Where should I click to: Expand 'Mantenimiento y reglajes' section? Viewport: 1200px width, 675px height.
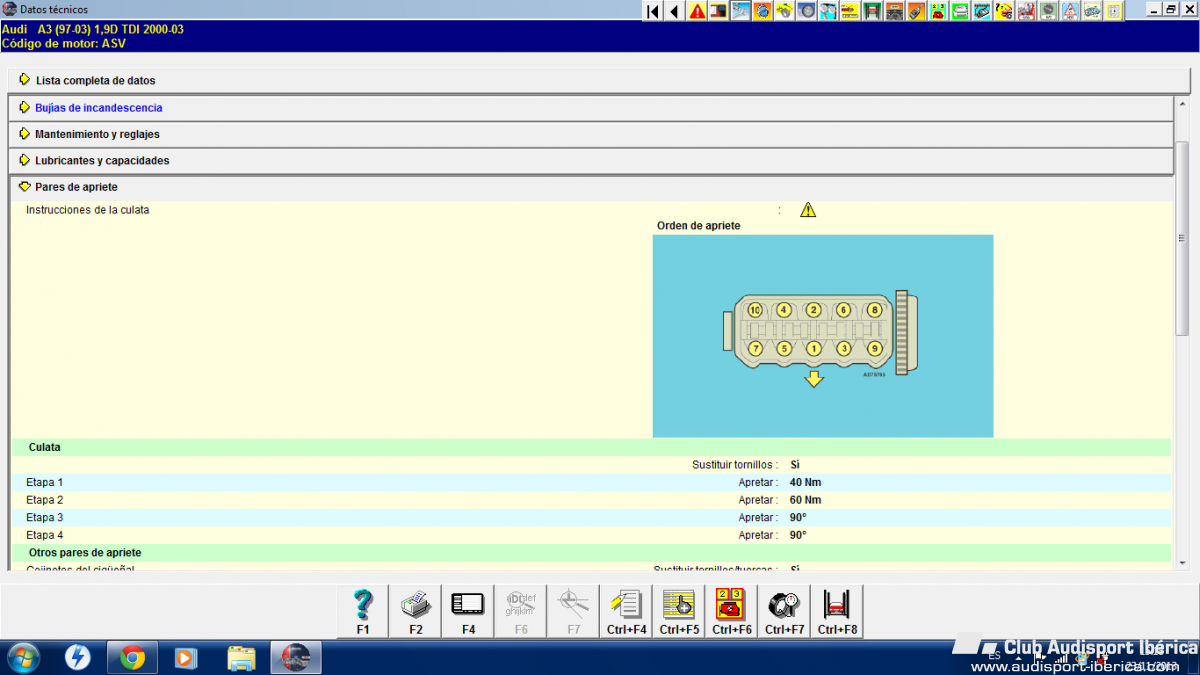(591, 134)
